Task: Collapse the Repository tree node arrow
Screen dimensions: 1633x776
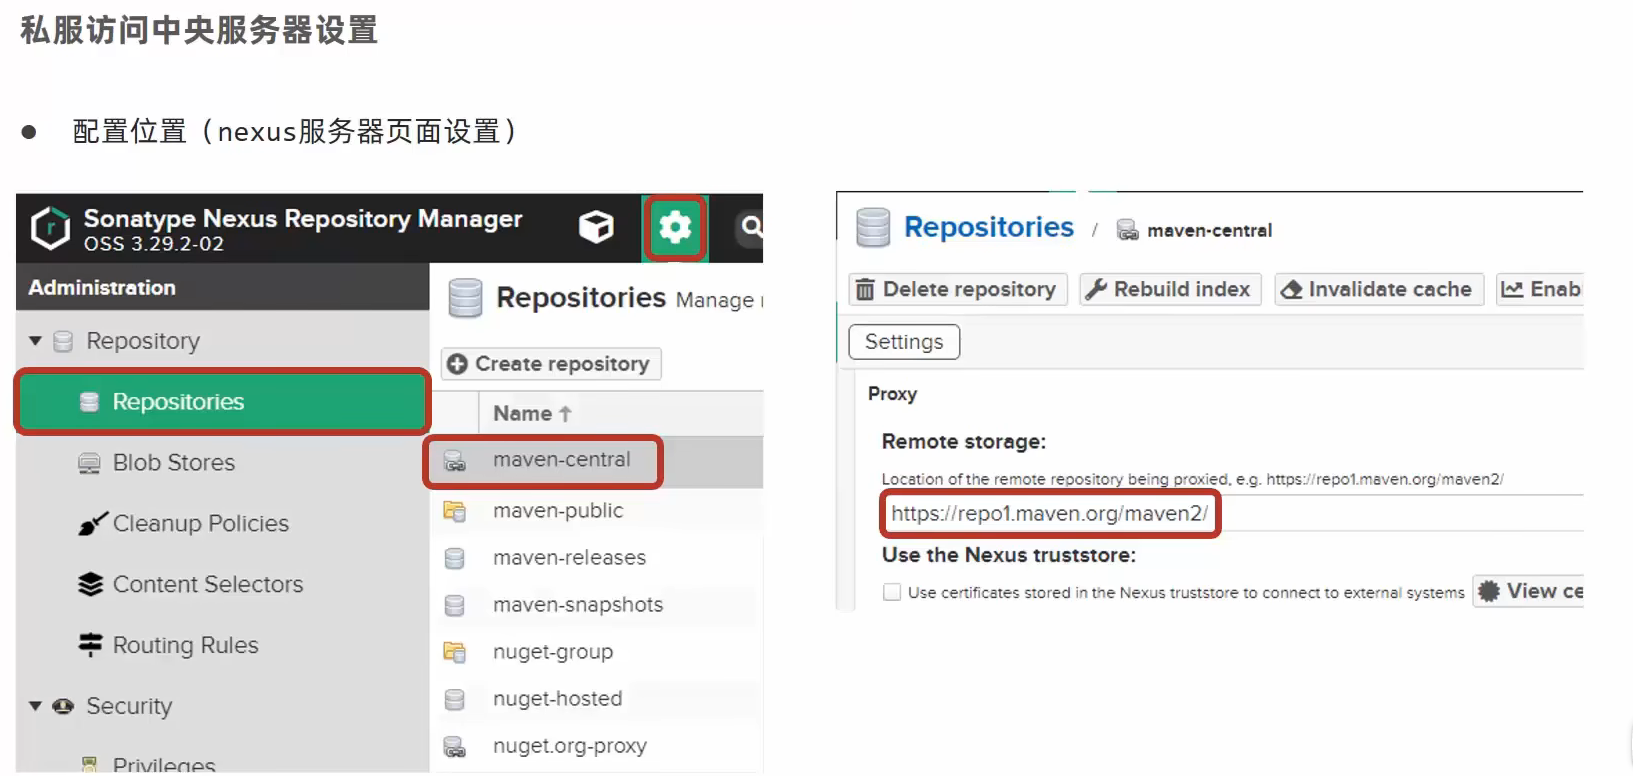Action: click(36, 341)
